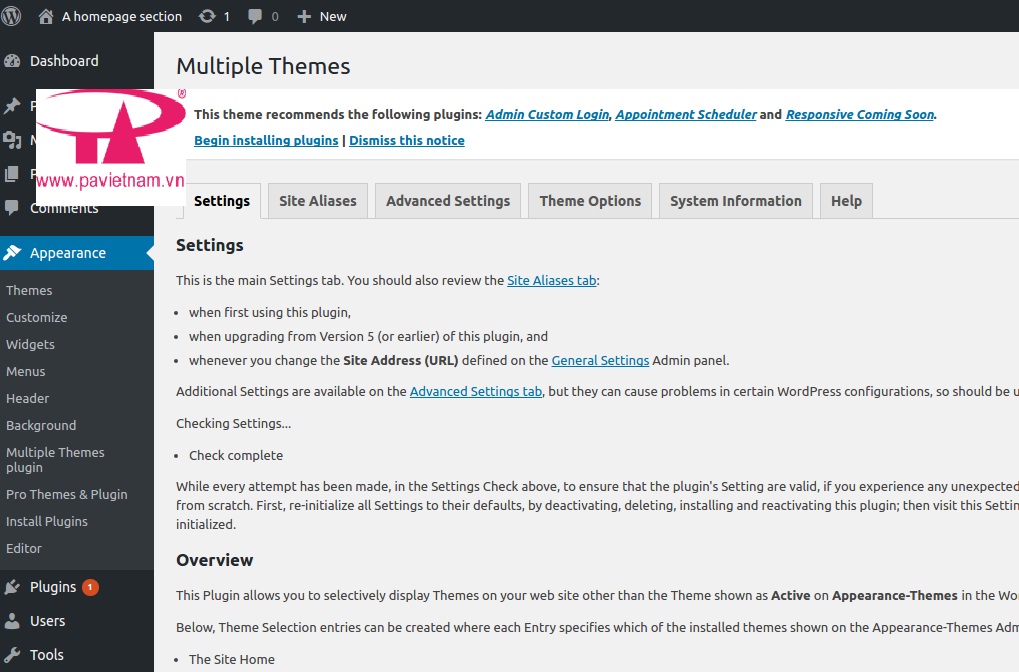Image resolution: width=1019 pixels, height=672 pixels.
Task: Open the Dashboard menu item
Action: click(64, 61)
